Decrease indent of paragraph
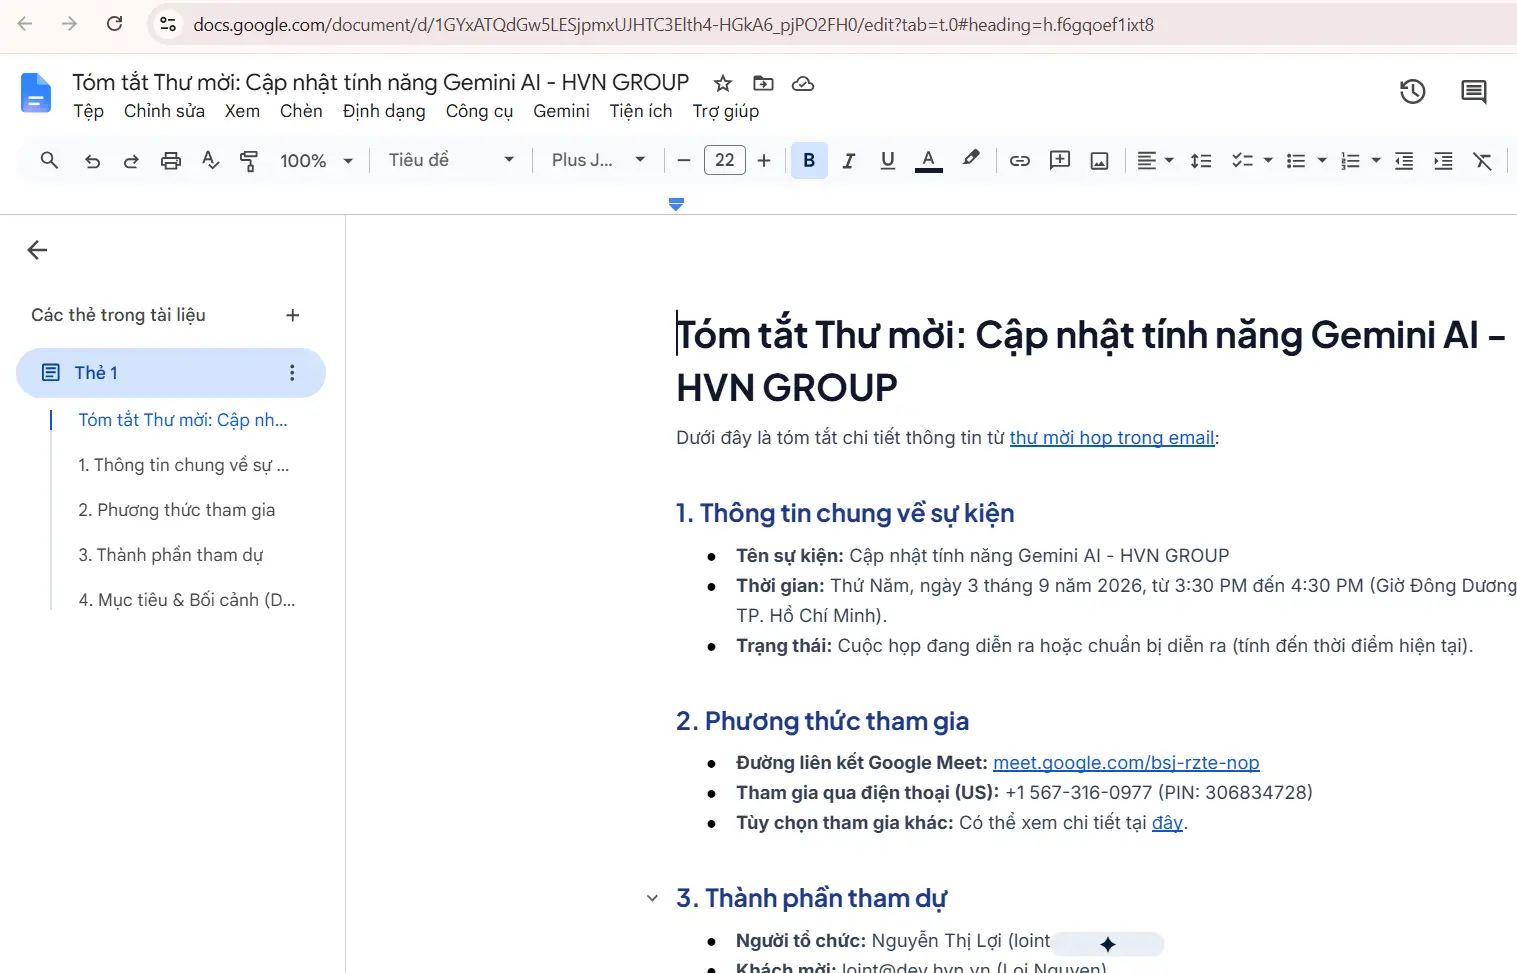This screenshot has width=1517, height=973. tap(1404, 161)
